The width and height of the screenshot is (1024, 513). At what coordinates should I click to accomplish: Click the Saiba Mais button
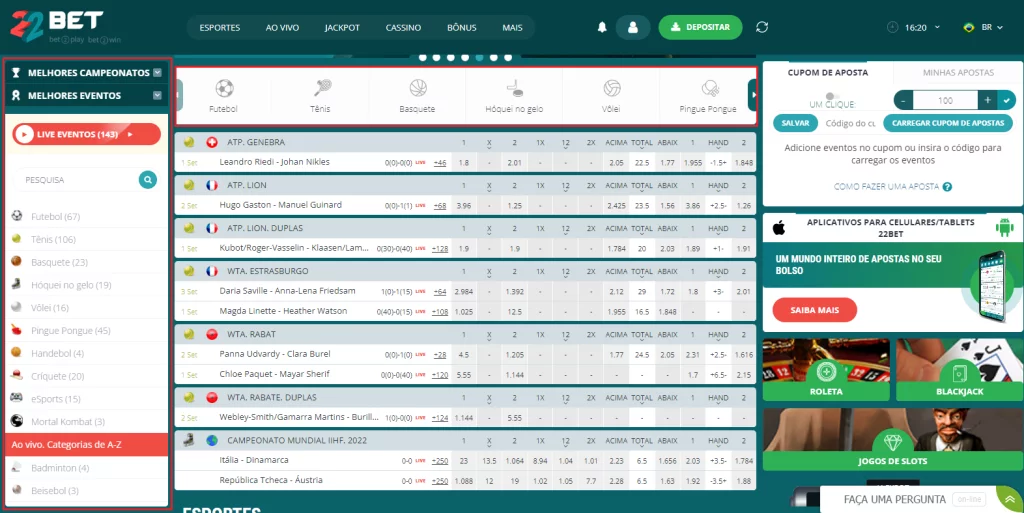tap(814, 310)
